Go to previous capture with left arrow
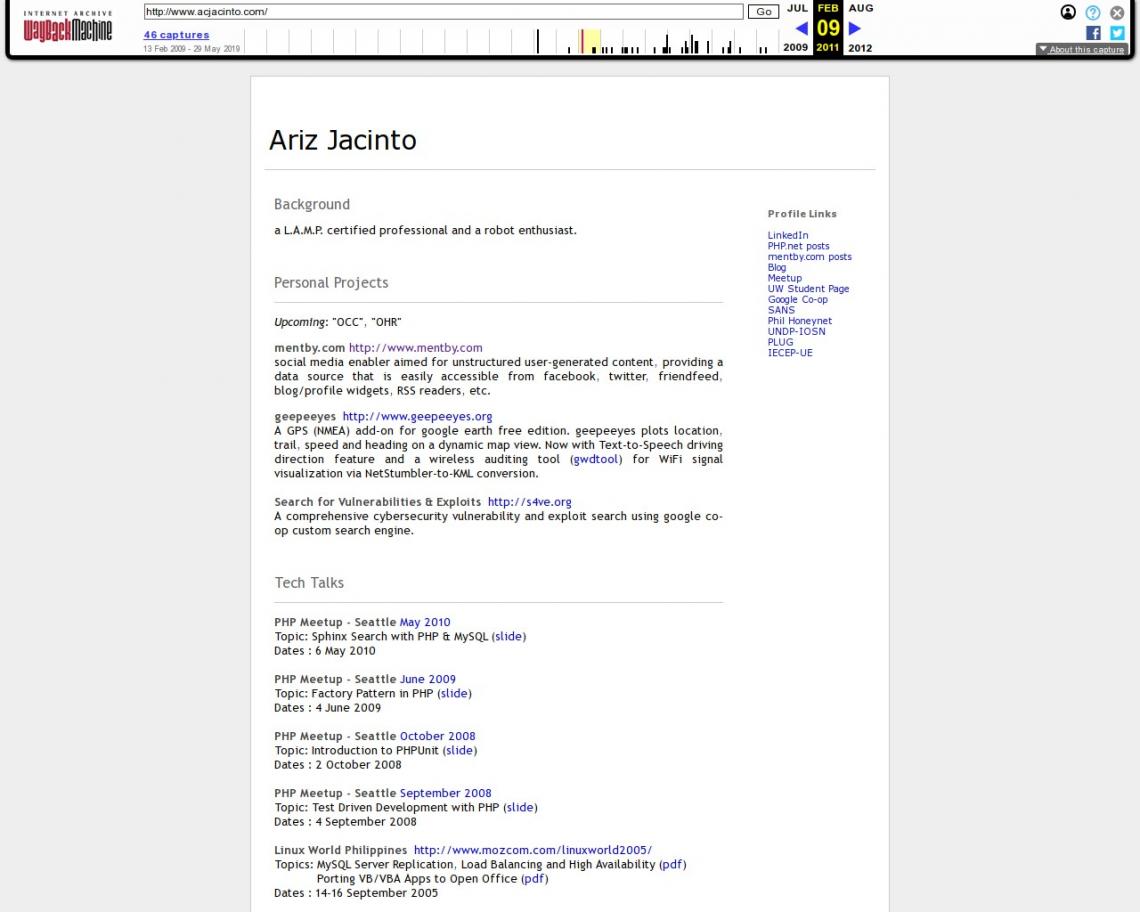Image resolution: width=1140 pixels, height=912 pixels. 801,28
